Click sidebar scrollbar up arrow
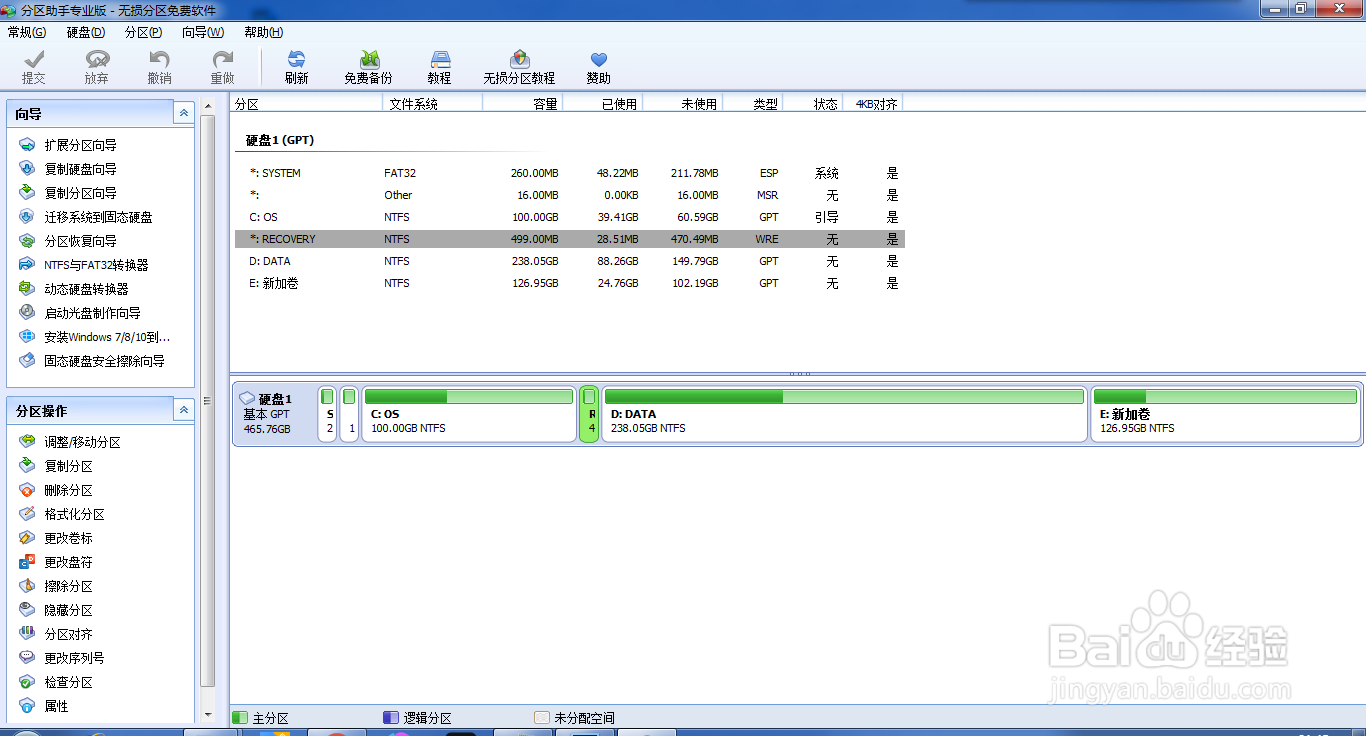 (208, 105)
